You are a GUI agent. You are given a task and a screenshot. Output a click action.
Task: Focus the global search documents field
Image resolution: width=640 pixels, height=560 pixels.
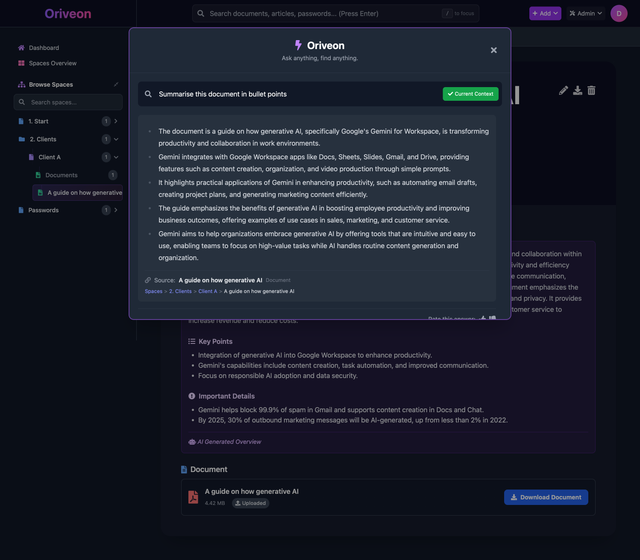pyautogui.click(x=336, y=13)
